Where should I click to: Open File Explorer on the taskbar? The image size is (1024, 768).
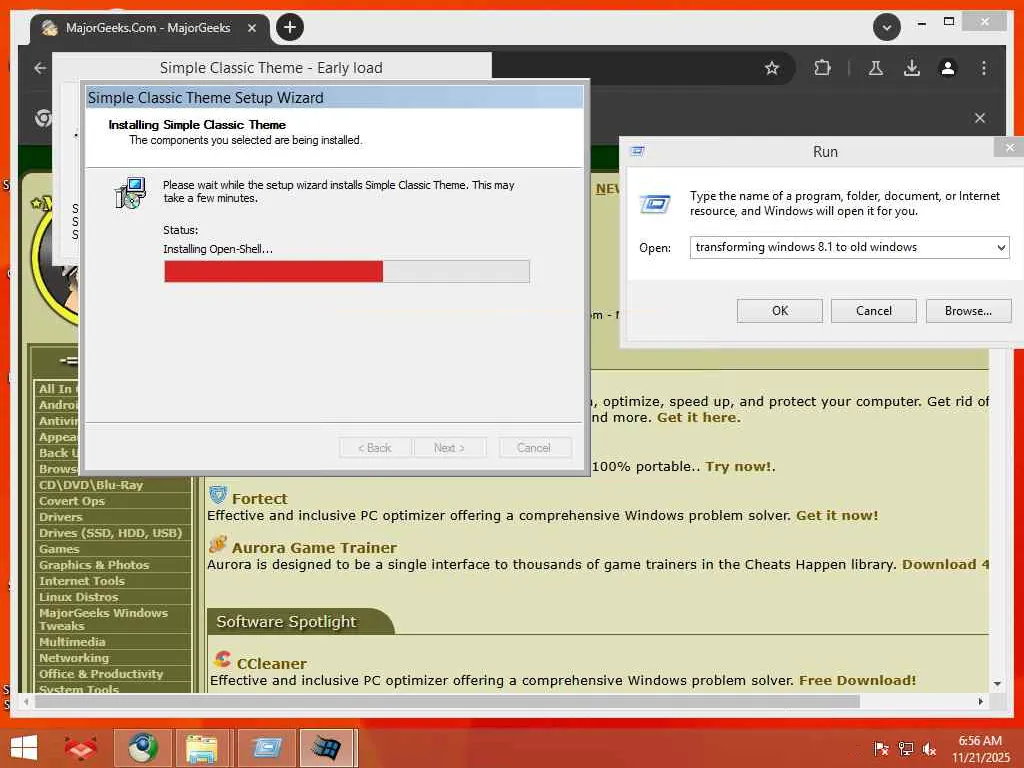[202, 748]
